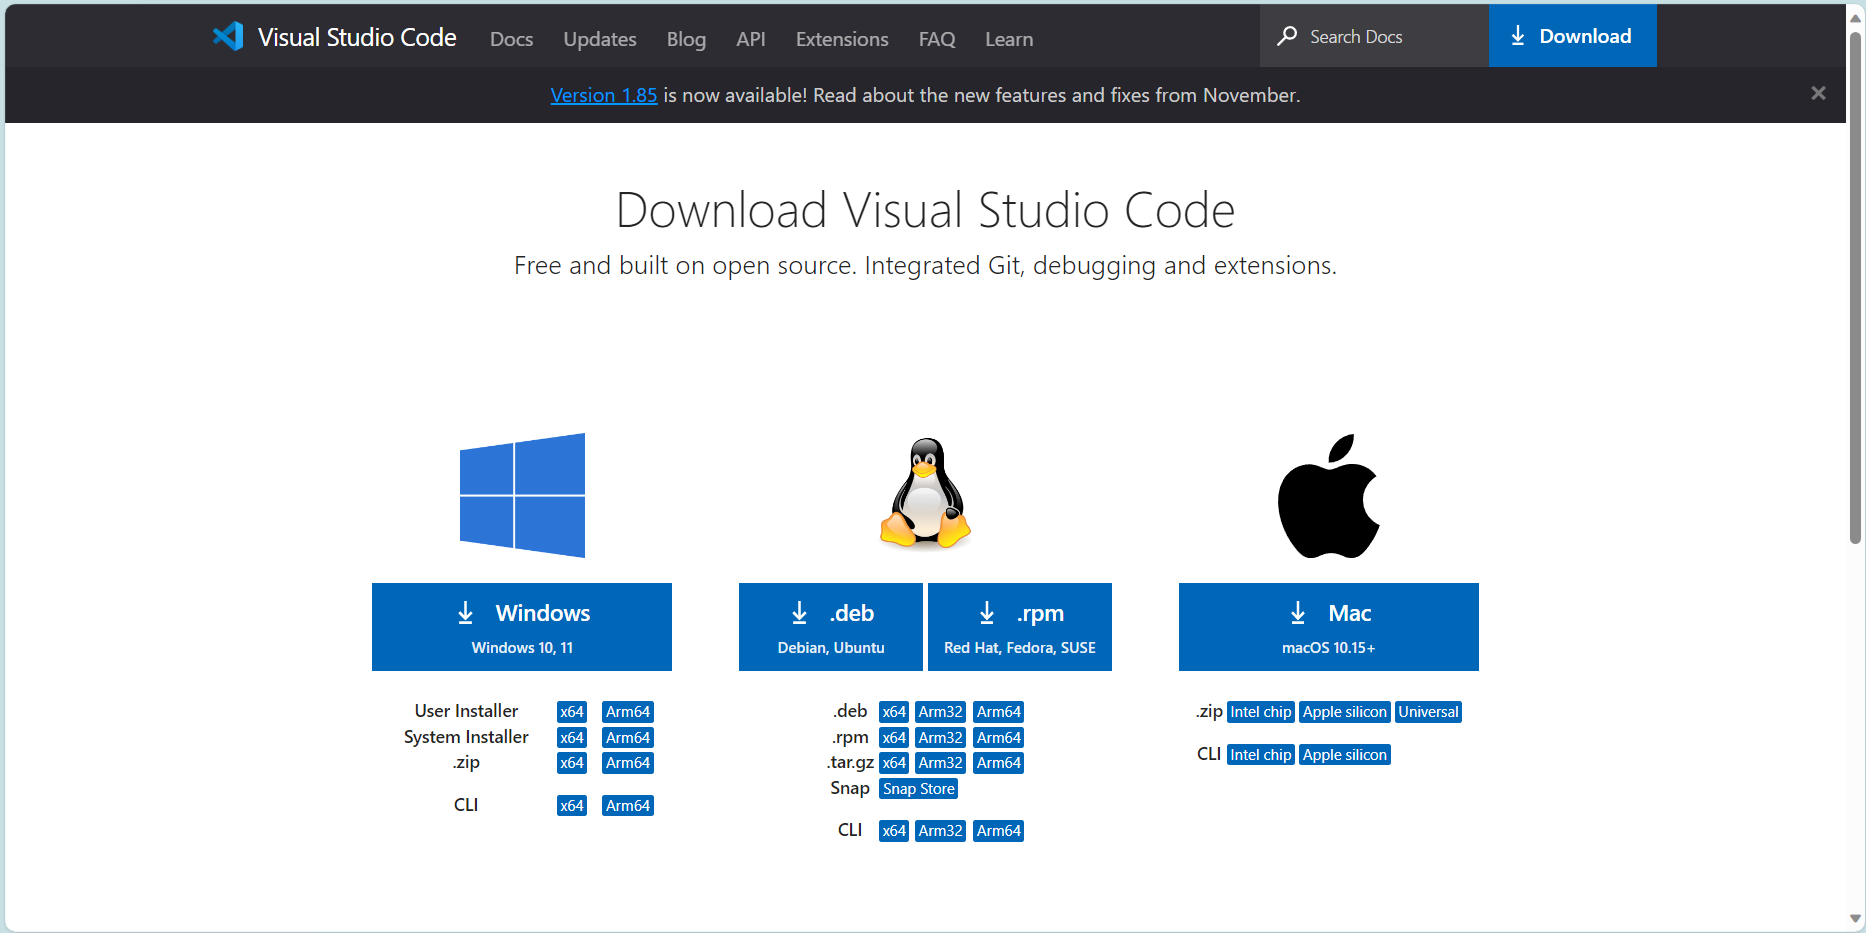Click the top-right Download button
1866x933 pixels.
point(1572,36)
